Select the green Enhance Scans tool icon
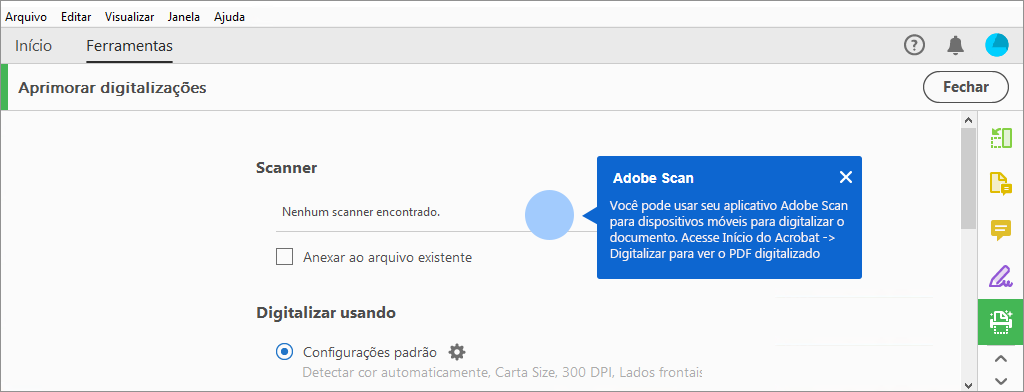Screen dimensions: 1024x392 tap(1000, 322)
